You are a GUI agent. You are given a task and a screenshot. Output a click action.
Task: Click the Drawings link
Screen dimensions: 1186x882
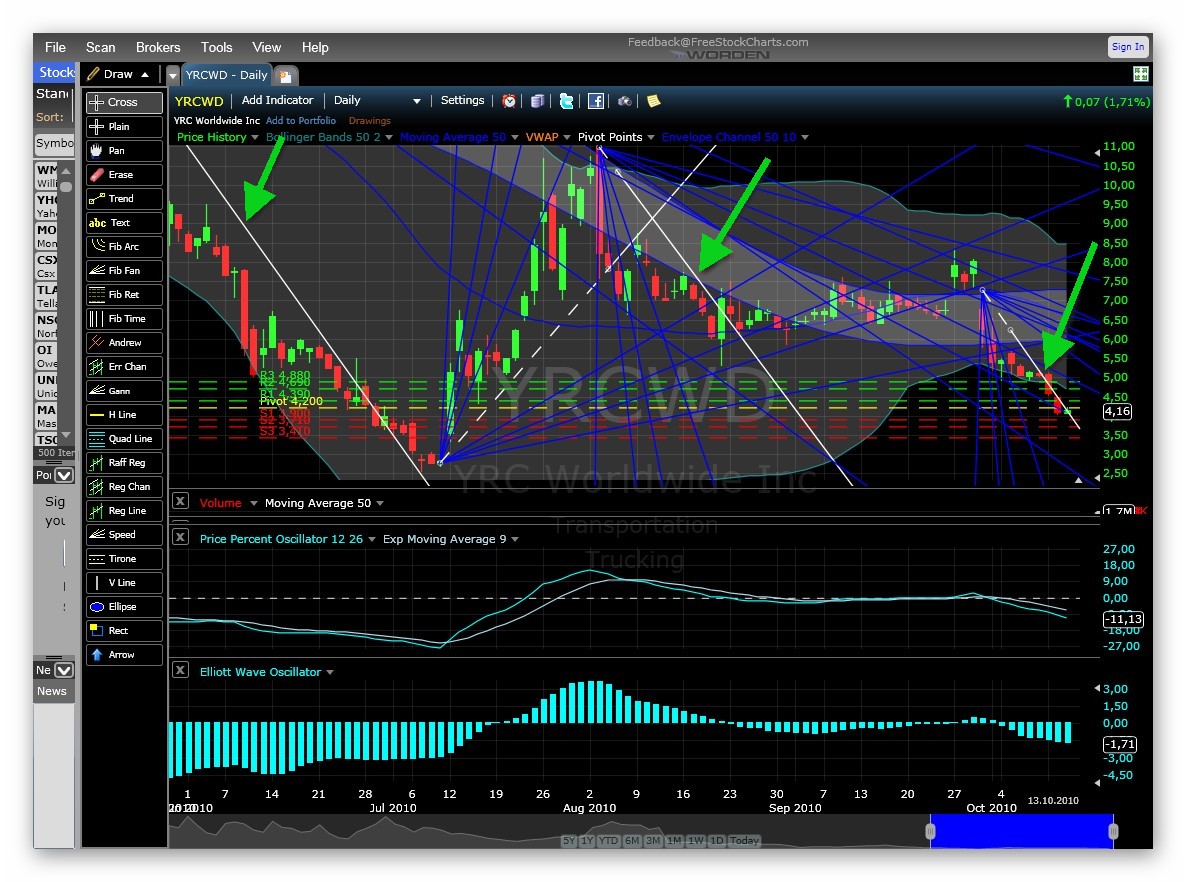pos(370,120)
